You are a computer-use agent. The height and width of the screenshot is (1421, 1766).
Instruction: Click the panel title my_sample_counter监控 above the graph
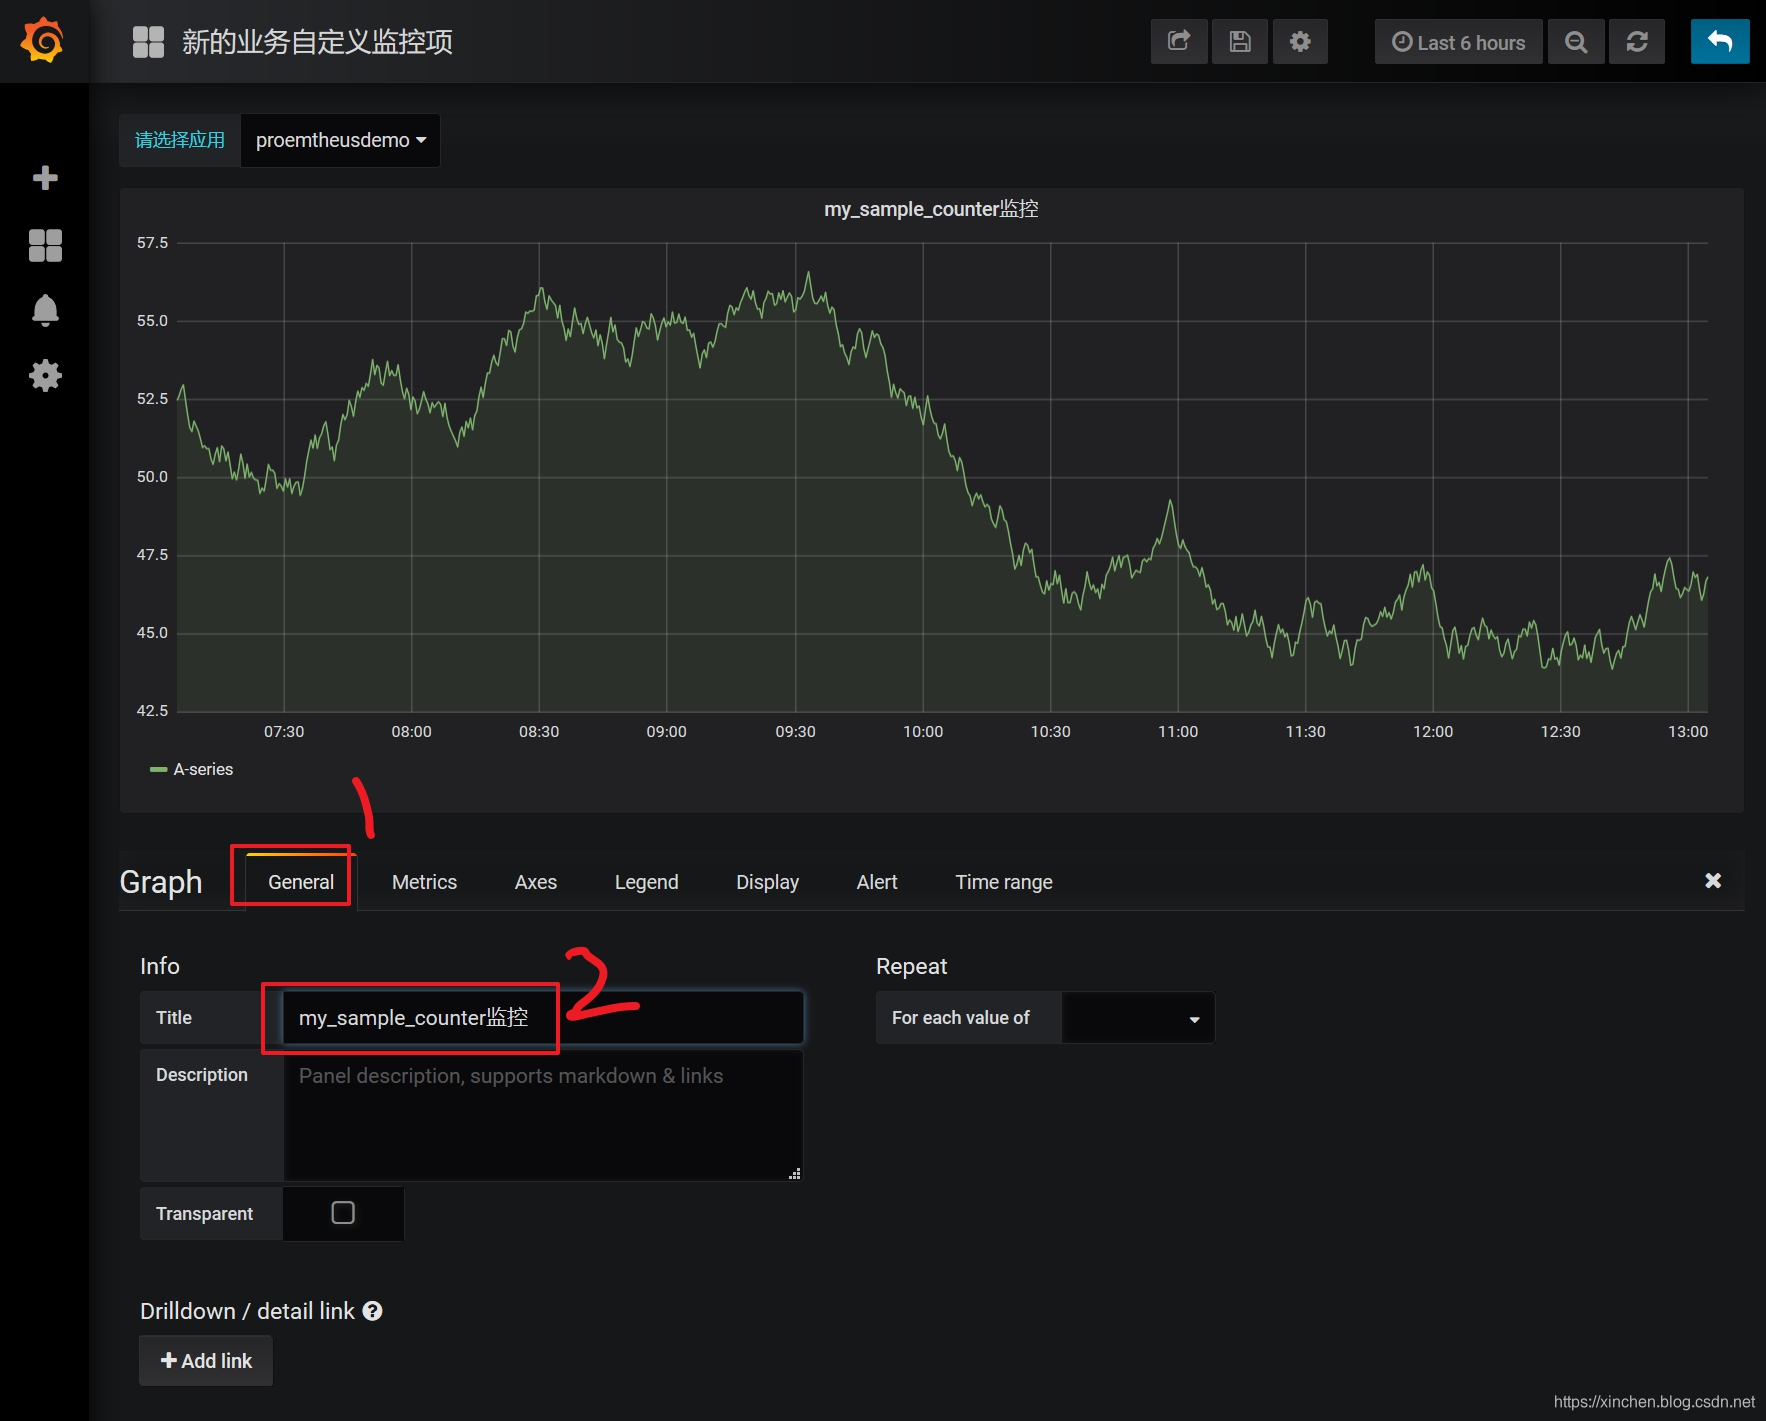[931, 209]
